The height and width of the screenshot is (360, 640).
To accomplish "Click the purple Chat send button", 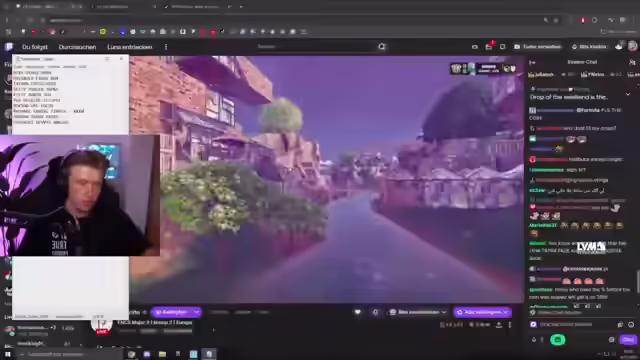I will point(628,340).
